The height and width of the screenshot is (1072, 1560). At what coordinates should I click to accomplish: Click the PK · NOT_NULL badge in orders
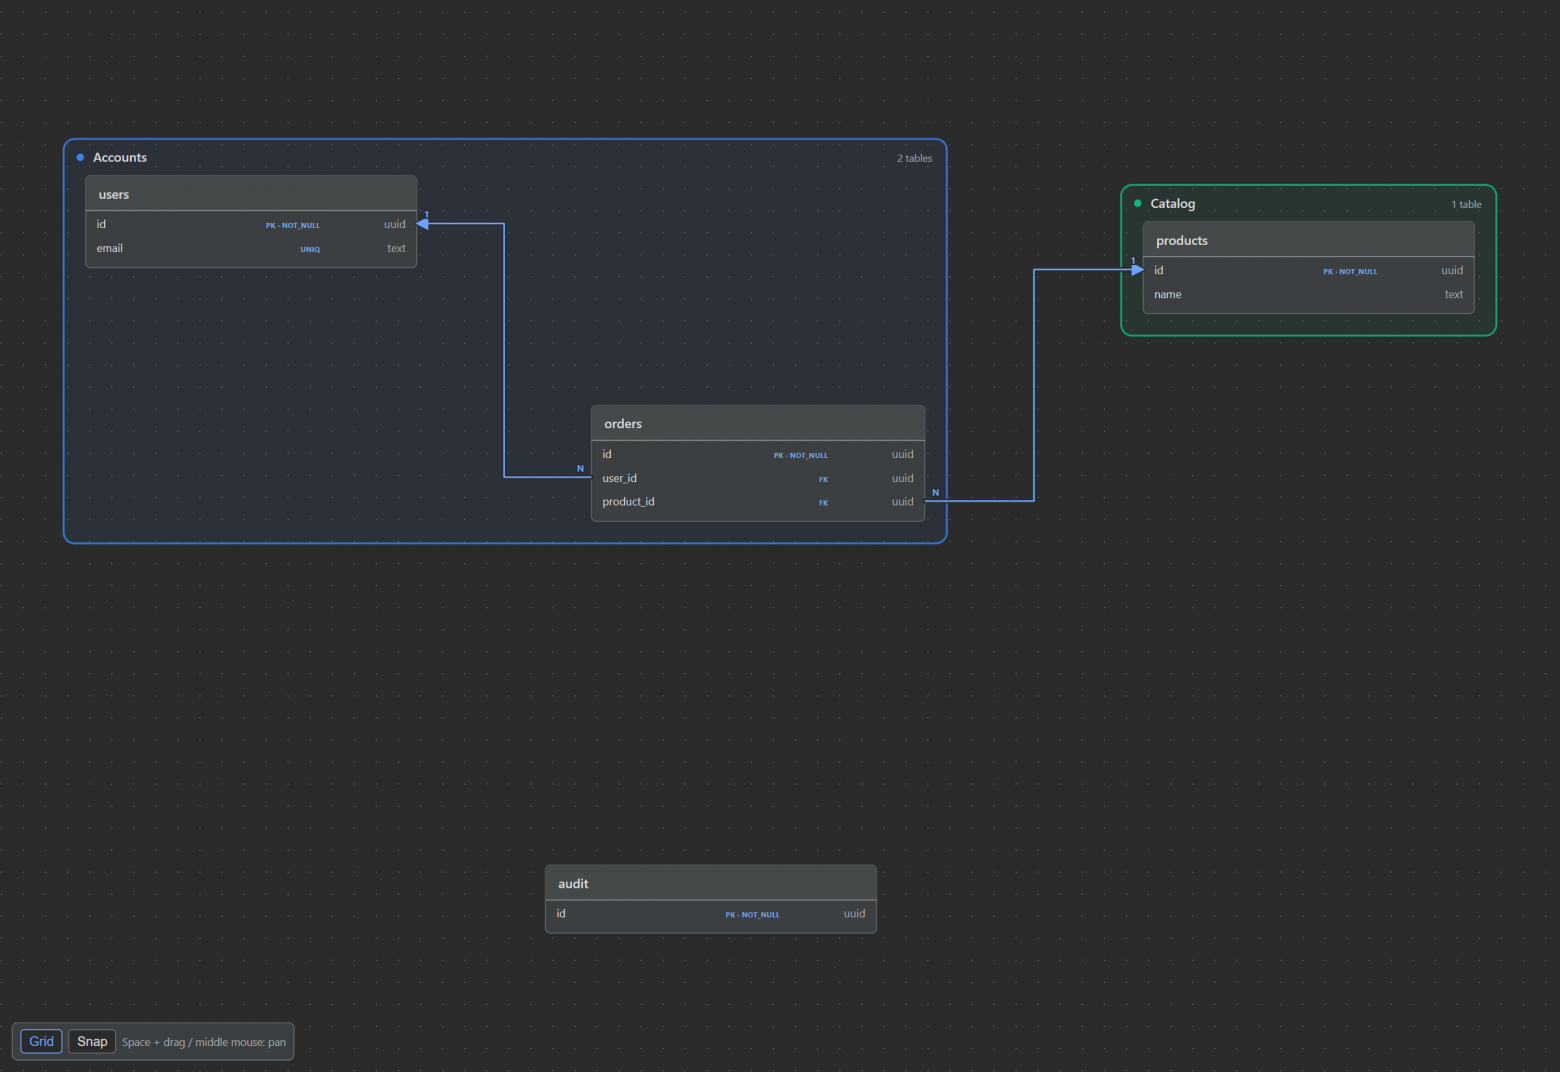click(801, 455)
